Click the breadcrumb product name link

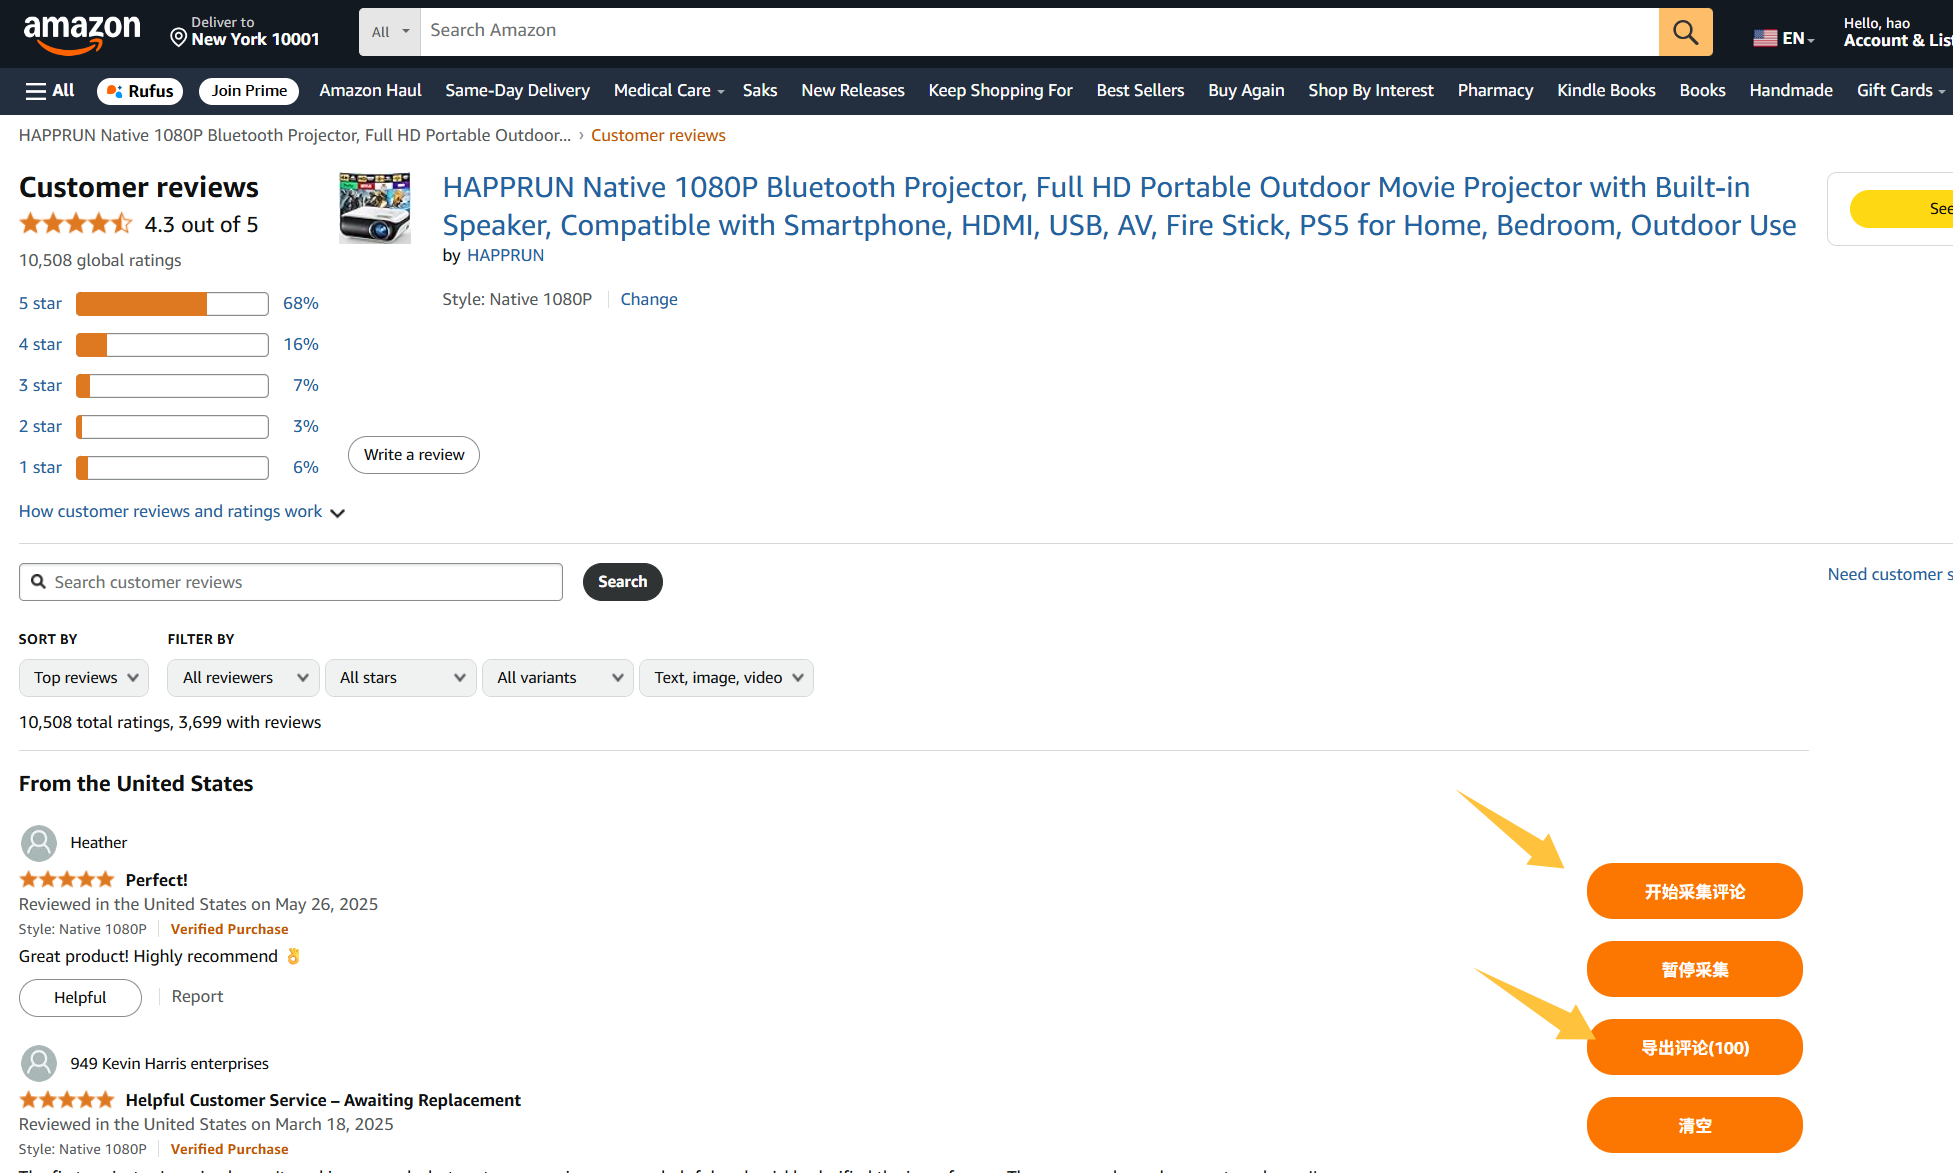pos(295,135)
